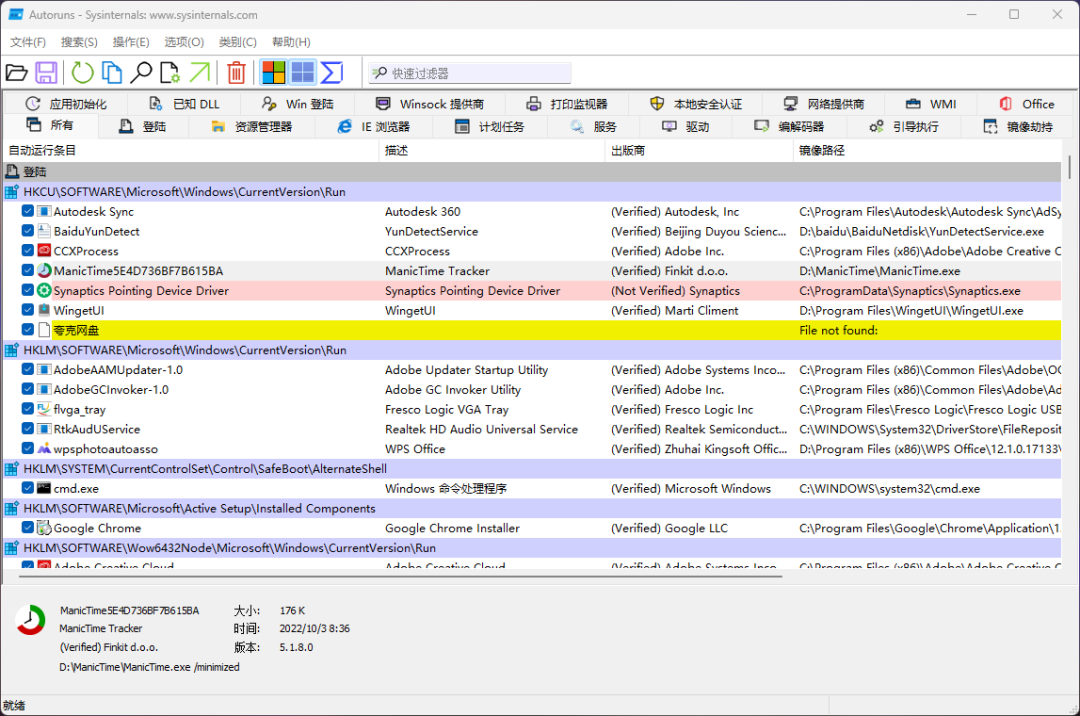Viewport: 1080px width, 716px height.
Task: Toggle the colorful Windows logo filter icon
Action: [x=273, y=73]
